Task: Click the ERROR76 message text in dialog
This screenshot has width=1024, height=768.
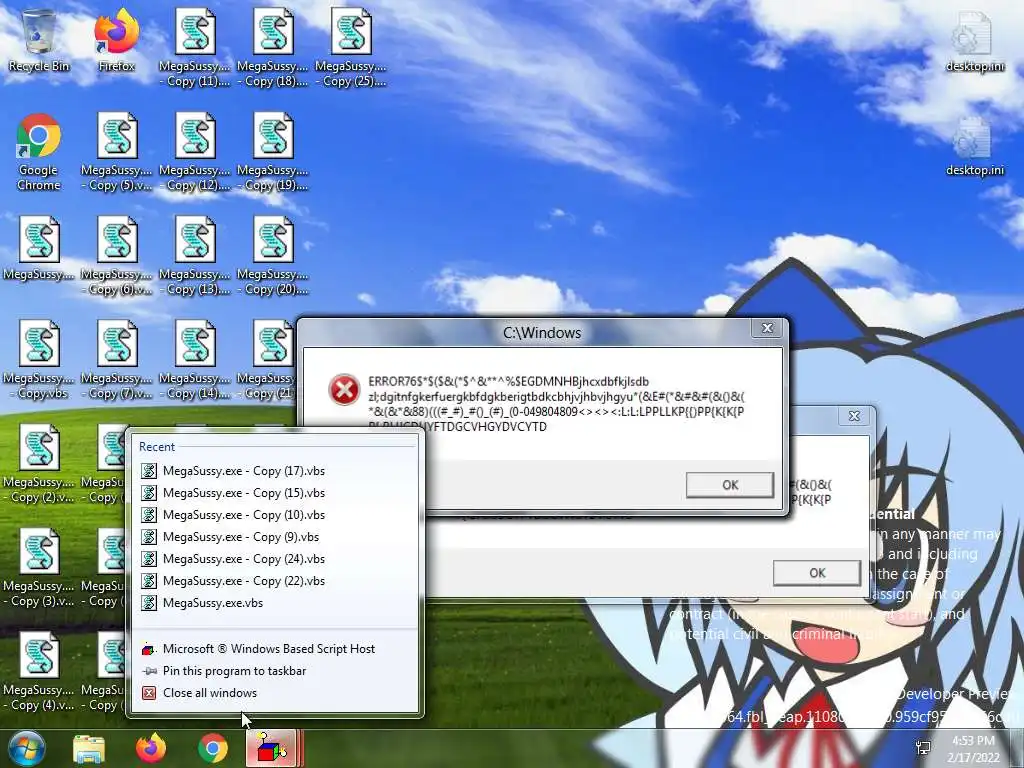Action: coord(556,404)
